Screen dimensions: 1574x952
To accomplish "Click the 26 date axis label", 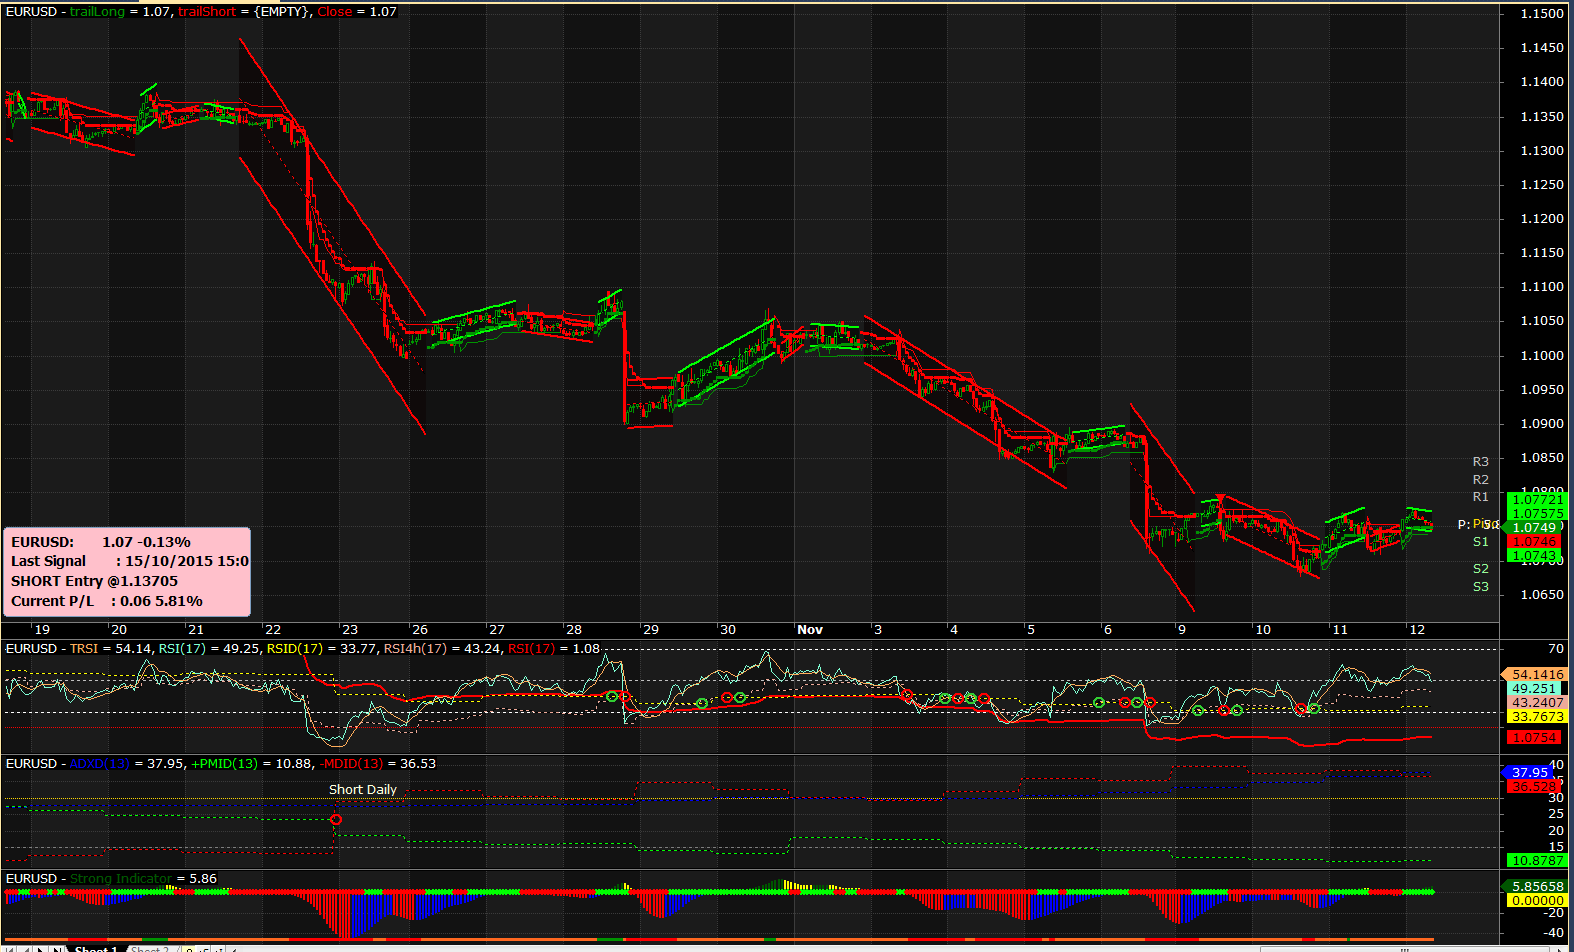I will coord(419,629).
